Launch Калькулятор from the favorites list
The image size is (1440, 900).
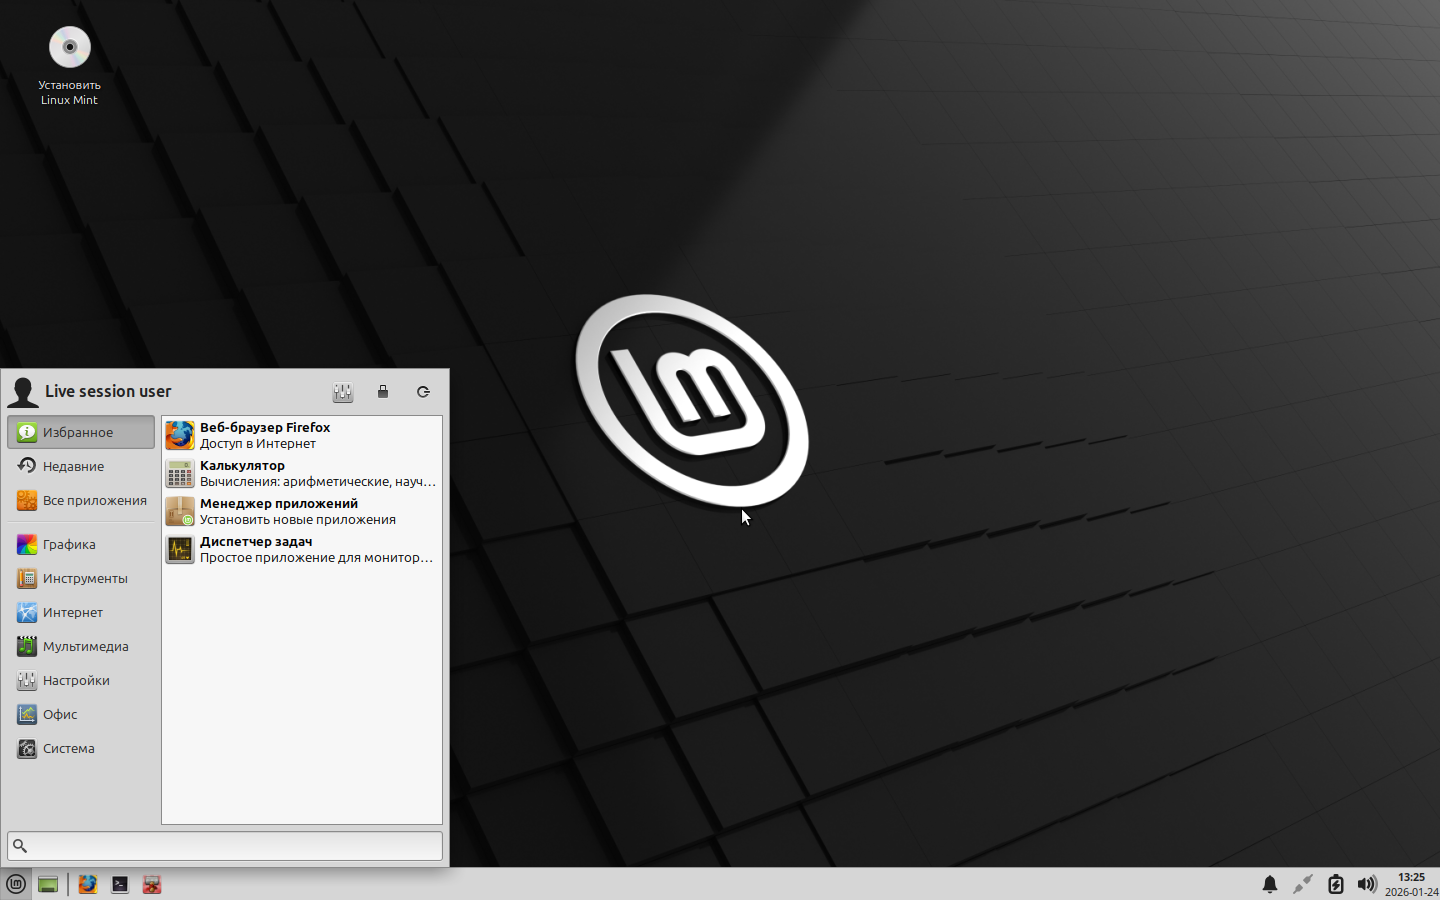tap(300, 473)
